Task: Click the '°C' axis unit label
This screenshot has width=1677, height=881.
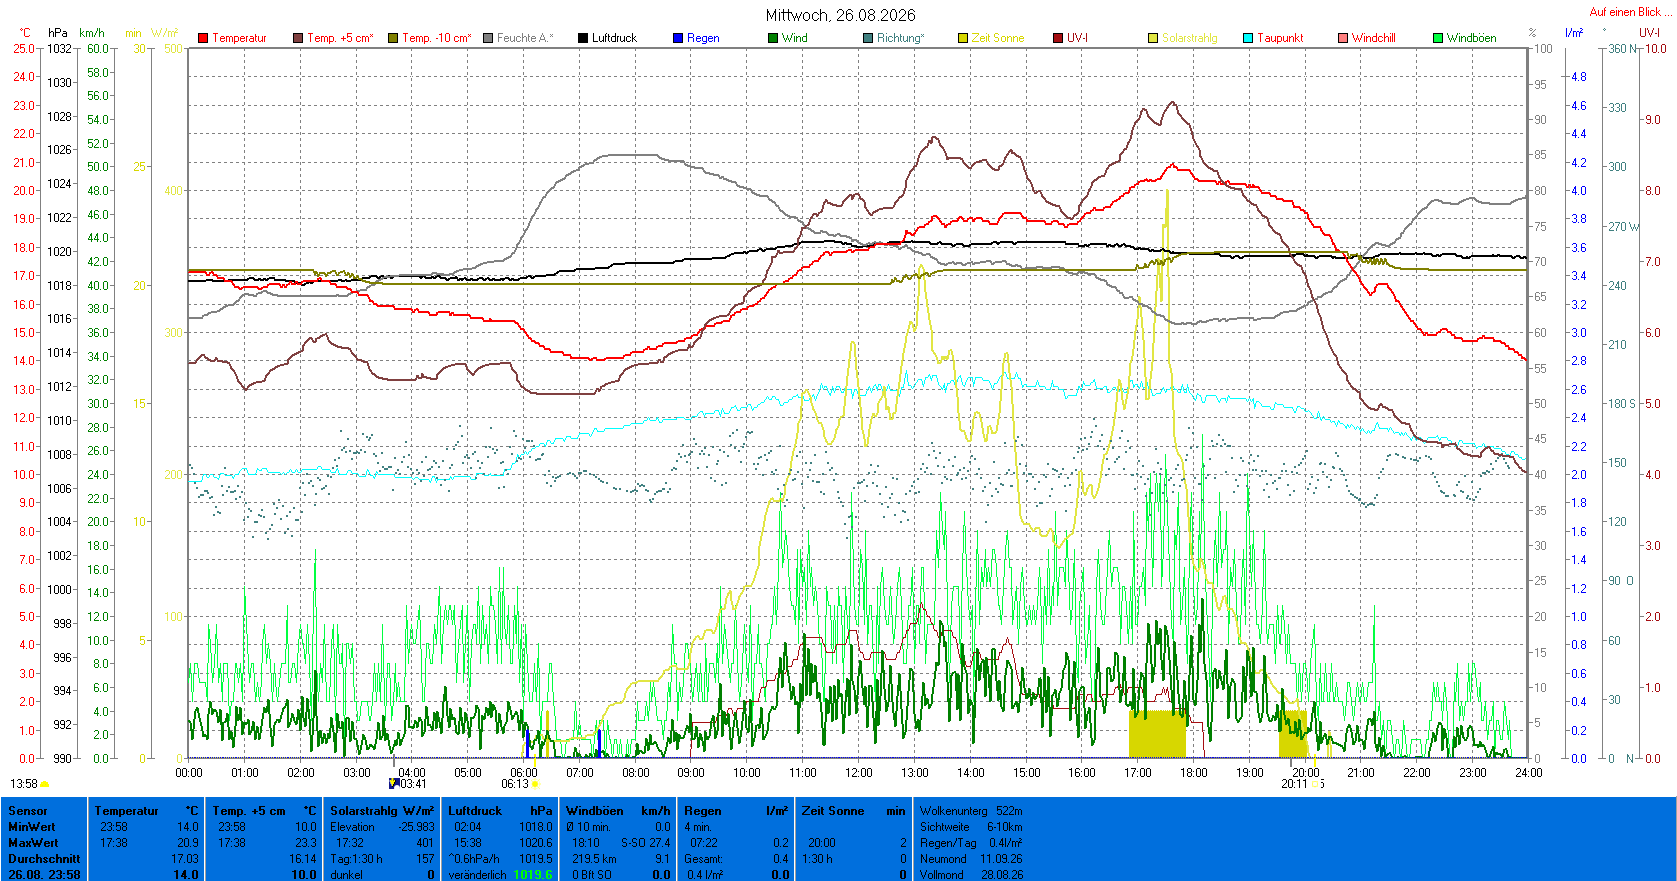Action: tap(25, 33)
